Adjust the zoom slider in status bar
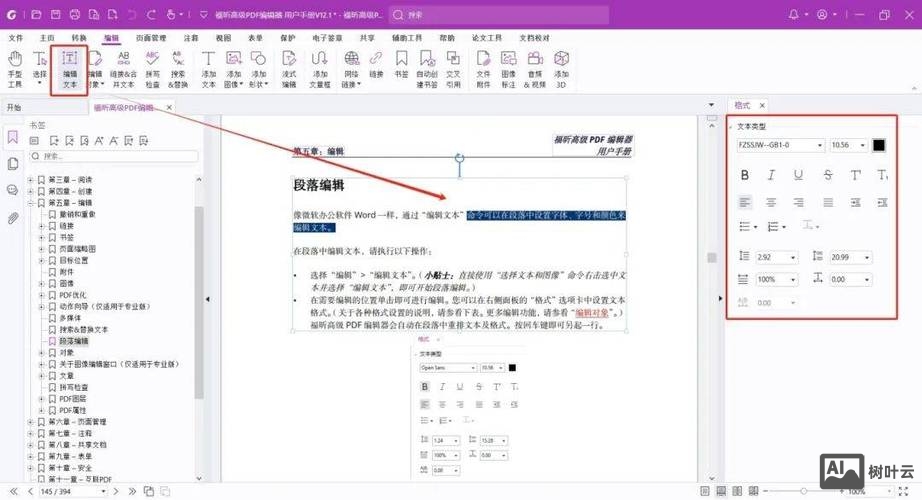This screenshot has height=500, width=922. (x=803, y=491)
